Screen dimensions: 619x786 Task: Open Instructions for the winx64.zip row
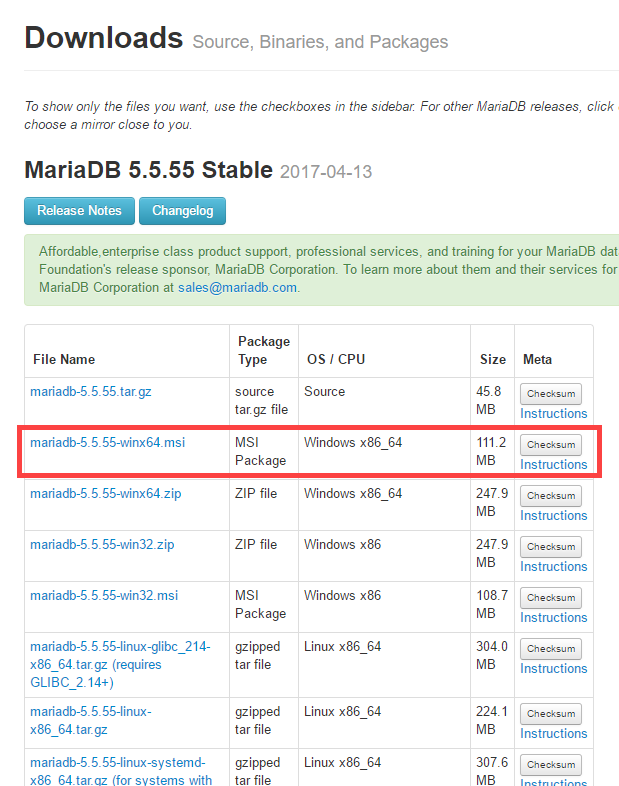click(553, 516)
